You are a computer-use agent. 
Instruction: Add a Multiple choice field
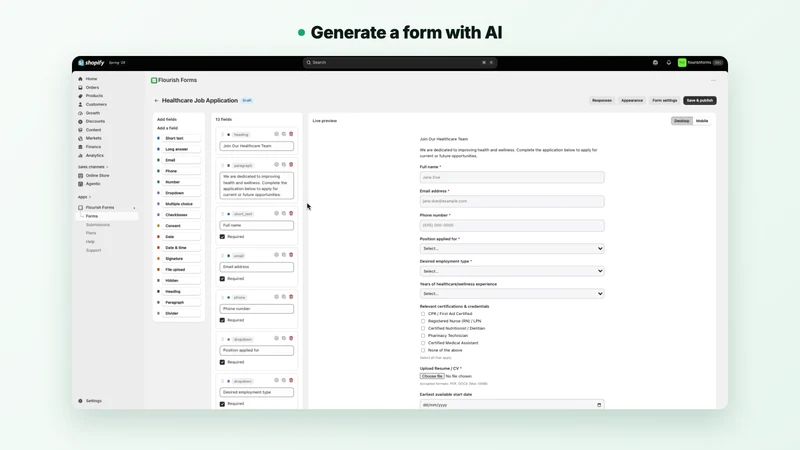pos(179,204)
